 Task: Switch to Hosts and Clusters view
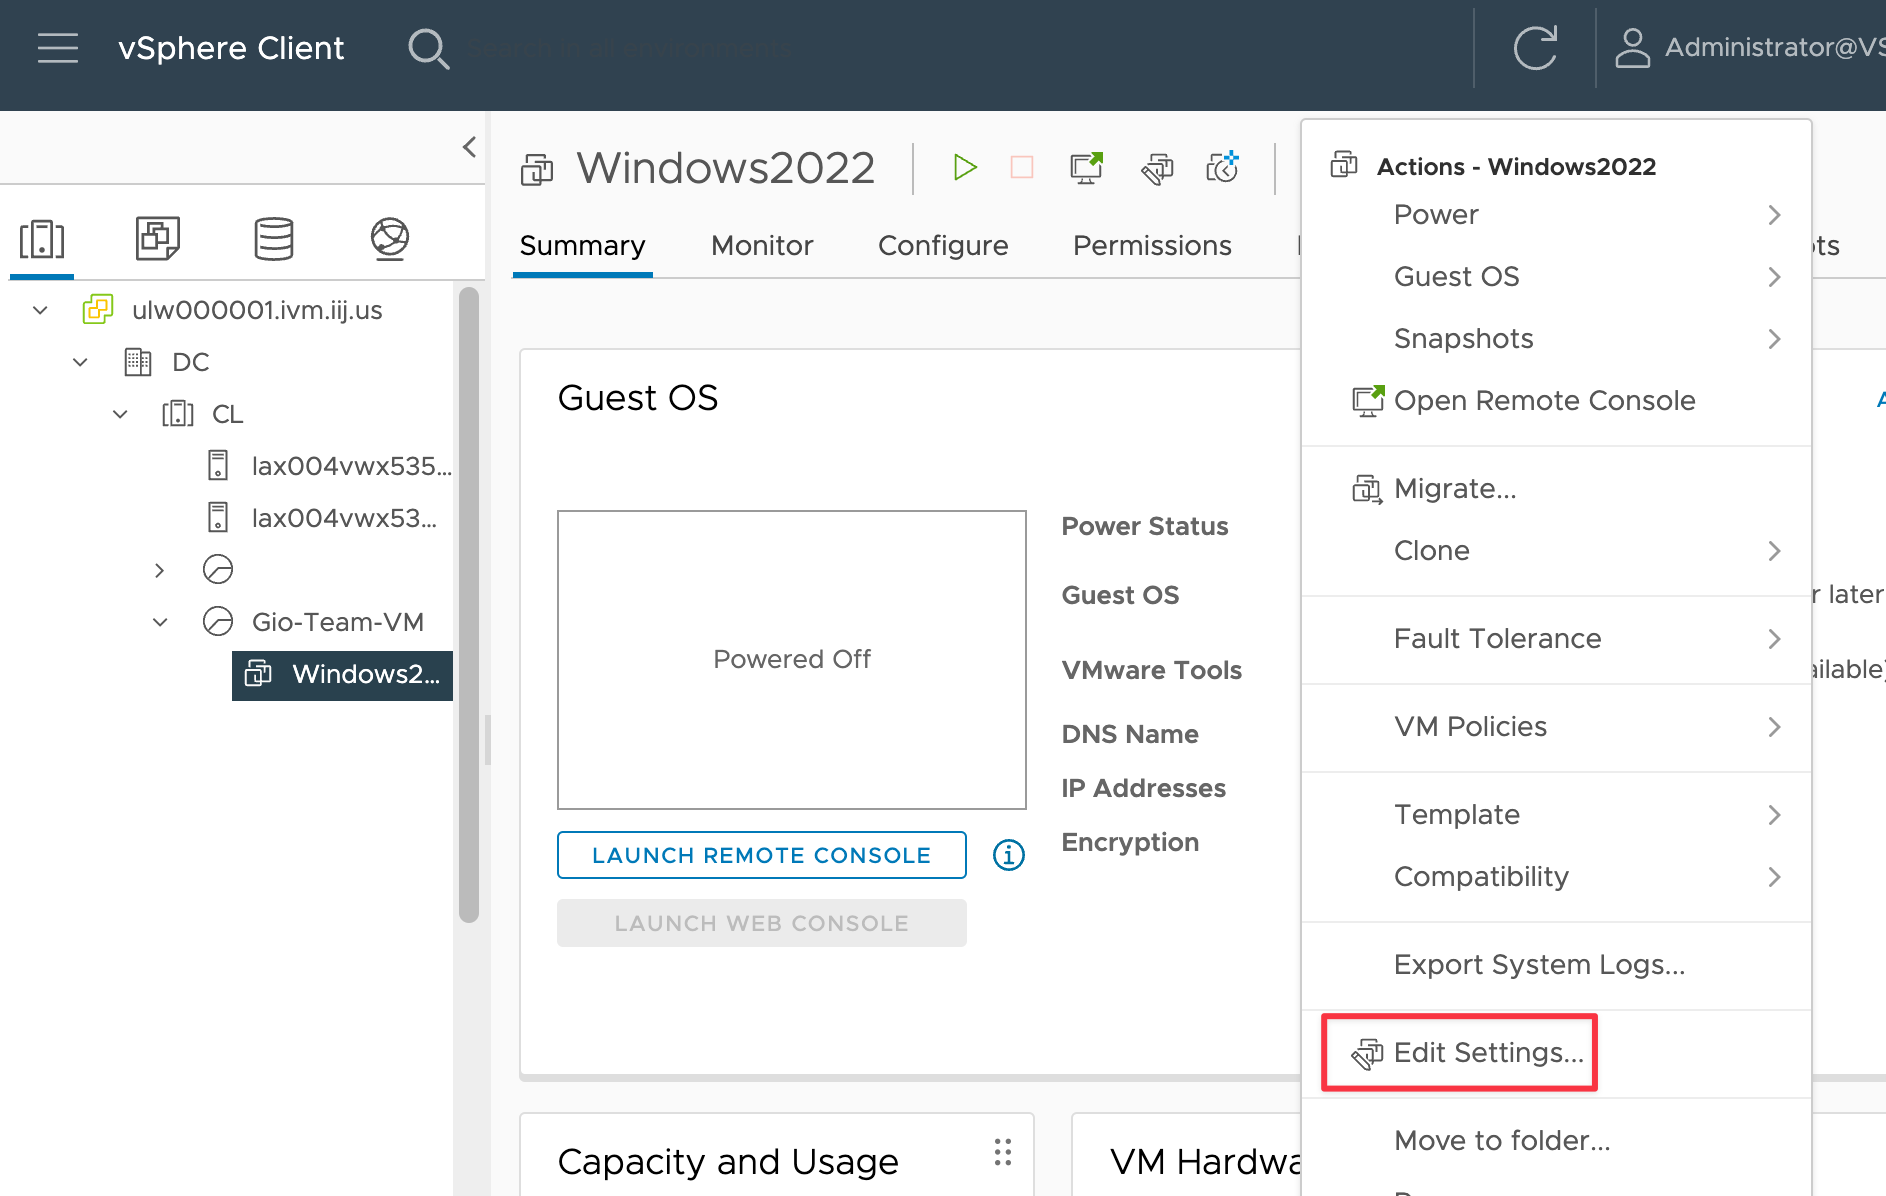click(x=42, y=239)
